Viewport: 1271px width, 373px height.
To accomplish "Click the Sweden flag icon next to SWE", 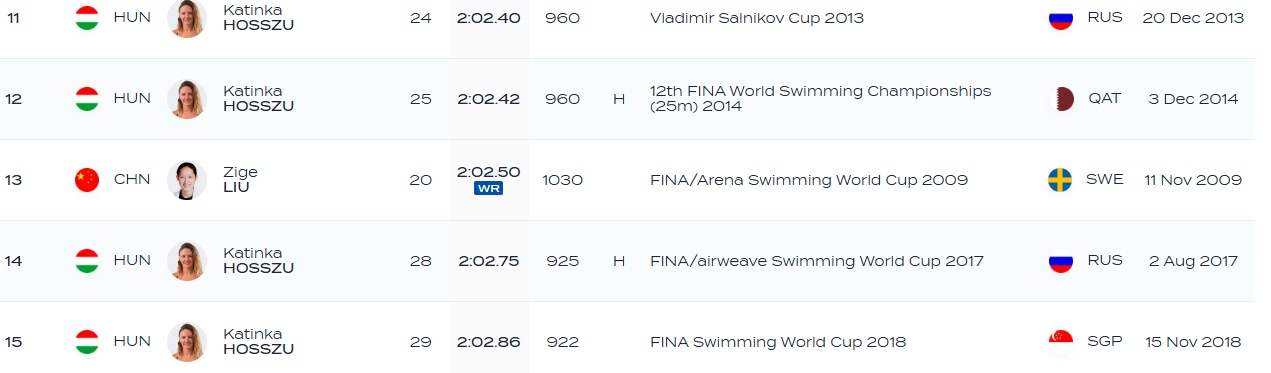I will (1060, 180).
